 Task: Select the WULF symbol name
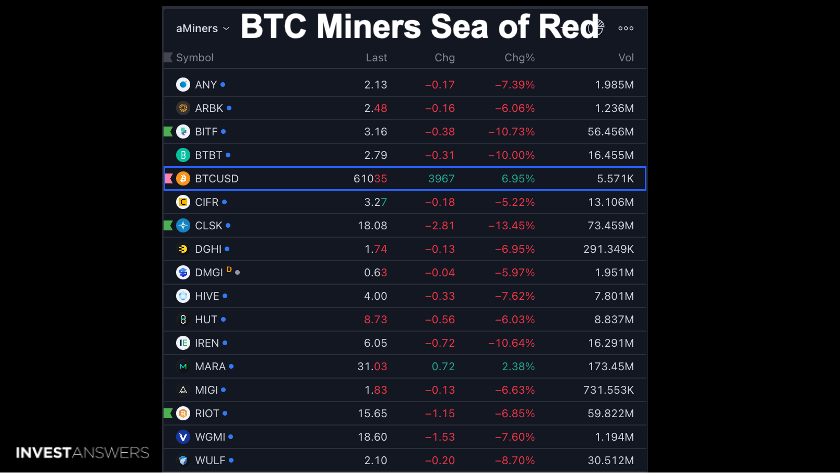click(210, 460)
